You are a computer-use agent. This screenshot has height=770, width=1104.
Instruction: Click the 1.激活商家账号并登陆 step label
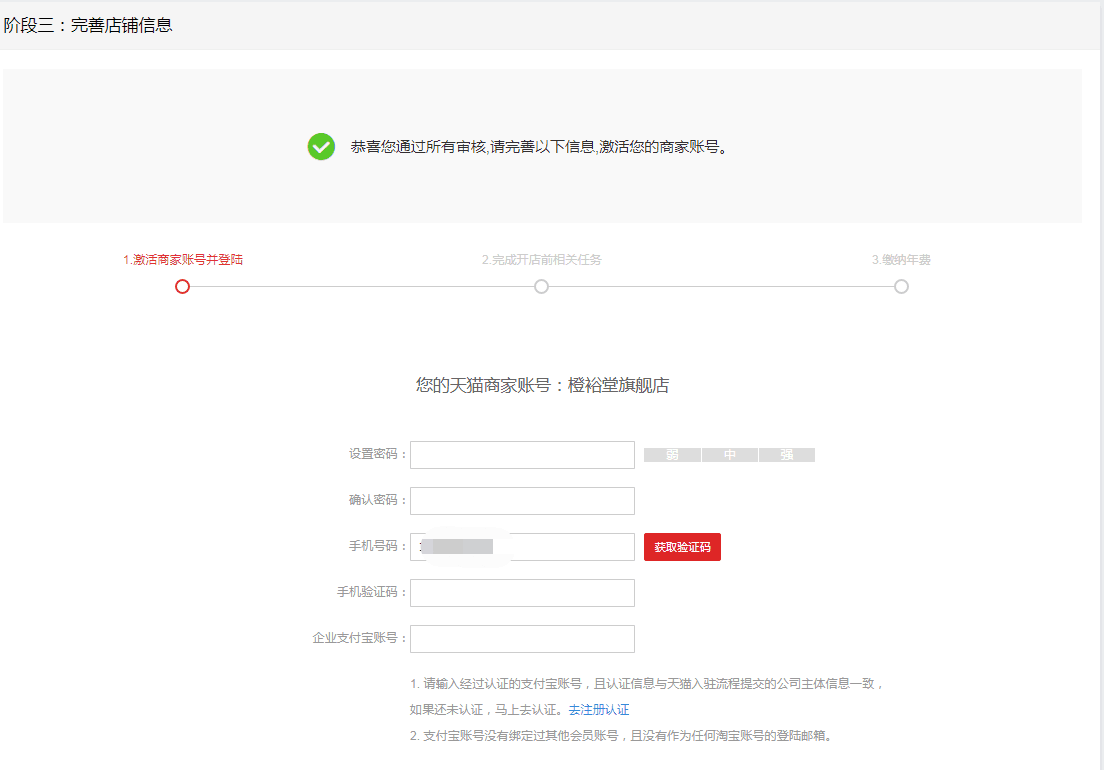pyautogui.click(x=183, y=260)
